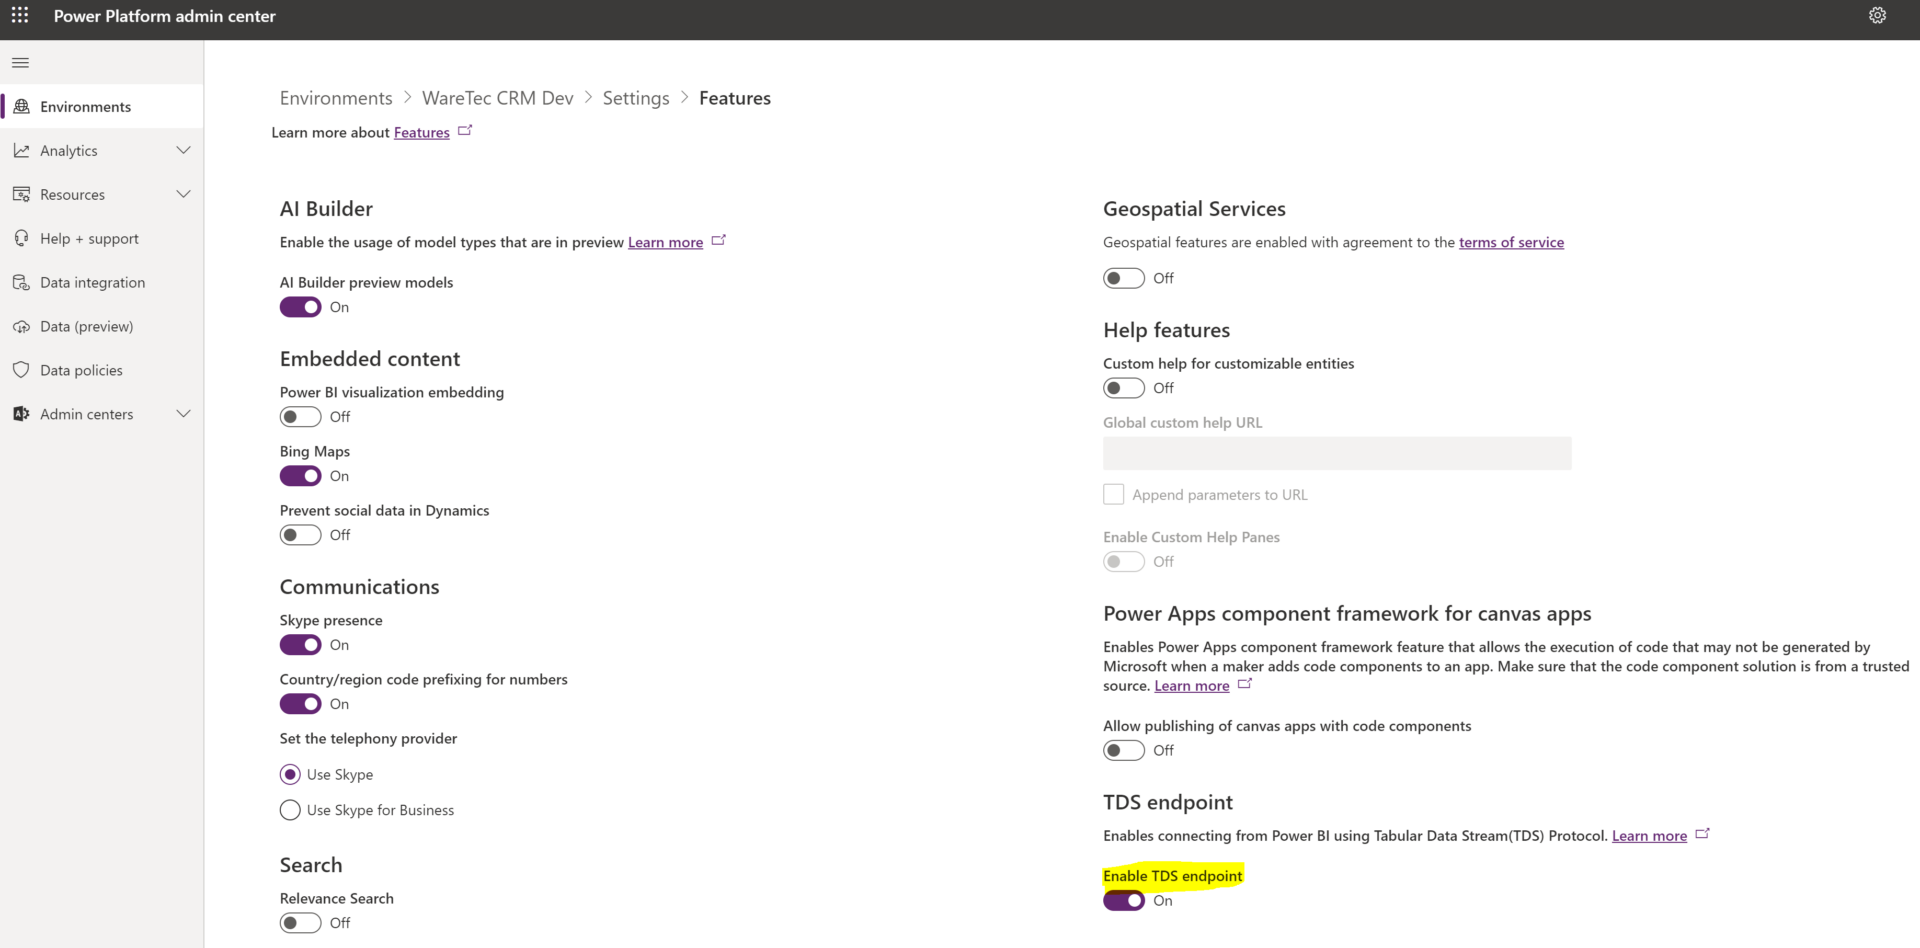The width and height of the screenshot is (1920, 948).
Task: Enable Custom help for customizable entities
Action: pos(1124,388)
